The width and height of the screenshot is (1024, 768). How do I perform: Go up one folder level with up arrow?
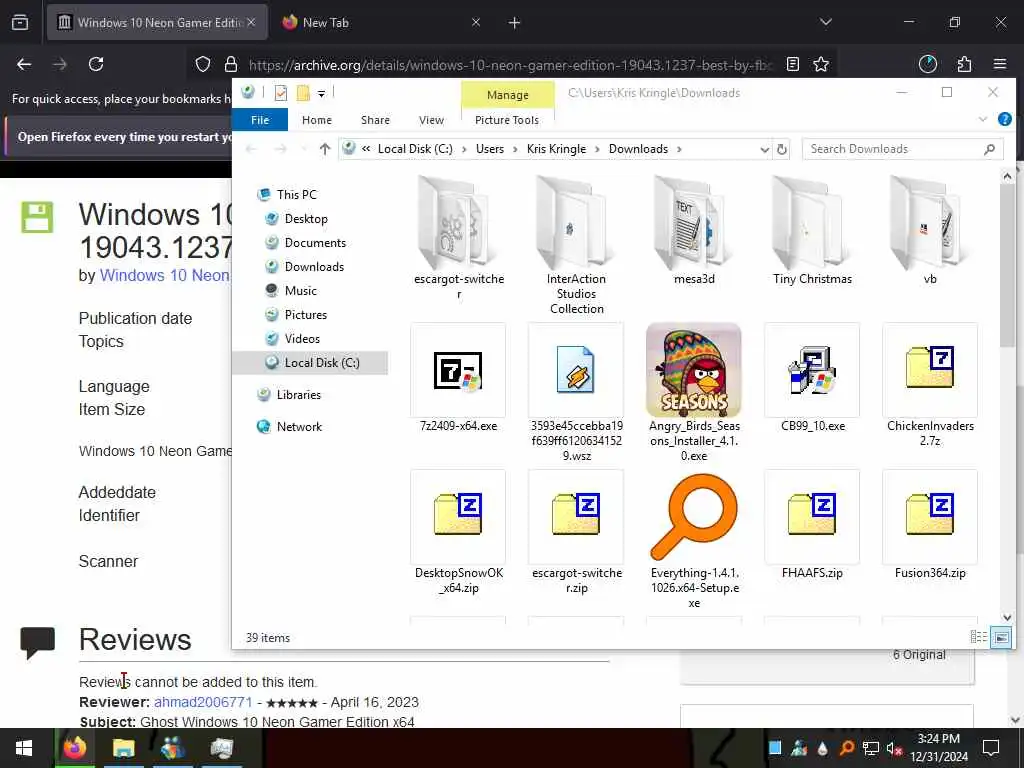point(325,150)
